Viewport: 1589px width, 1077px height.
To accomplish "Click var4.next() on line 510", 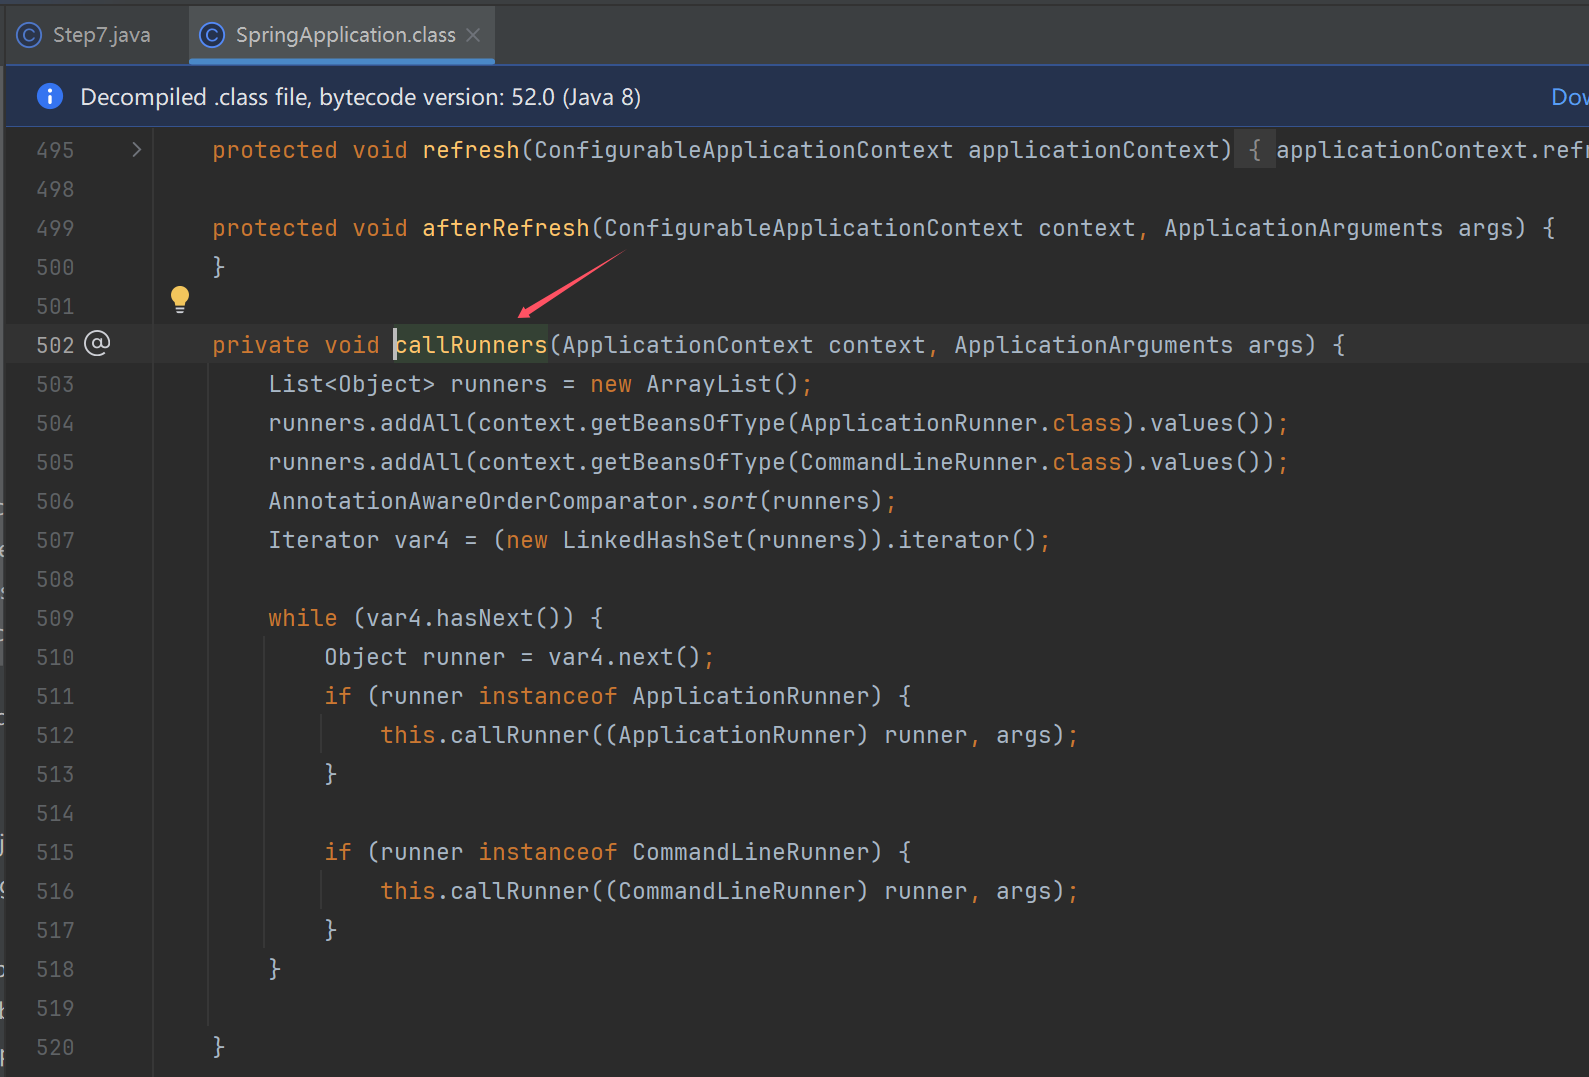I will coord(625,657).
